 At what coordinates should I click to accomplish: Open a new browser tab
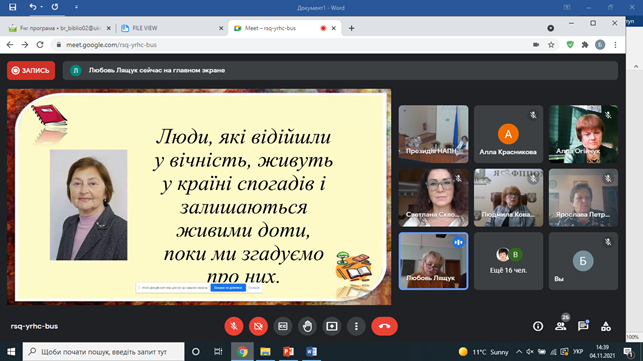coord(351,28)
